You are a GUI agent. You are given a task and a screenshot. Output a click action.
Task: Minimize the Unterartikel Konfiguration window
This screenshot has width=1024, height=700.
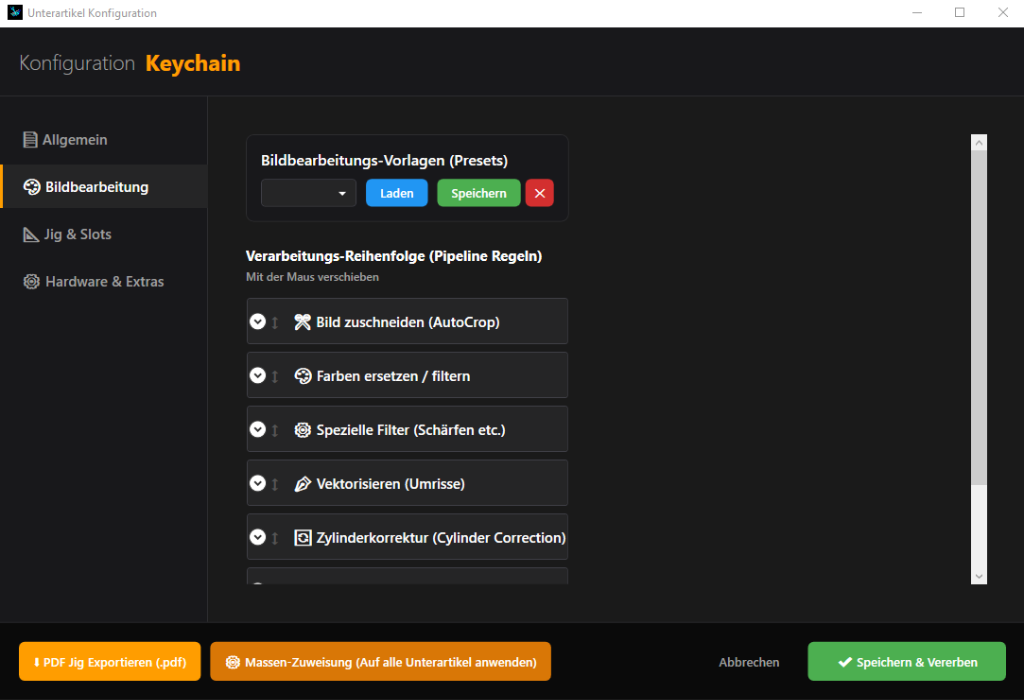tap(917, 12)
